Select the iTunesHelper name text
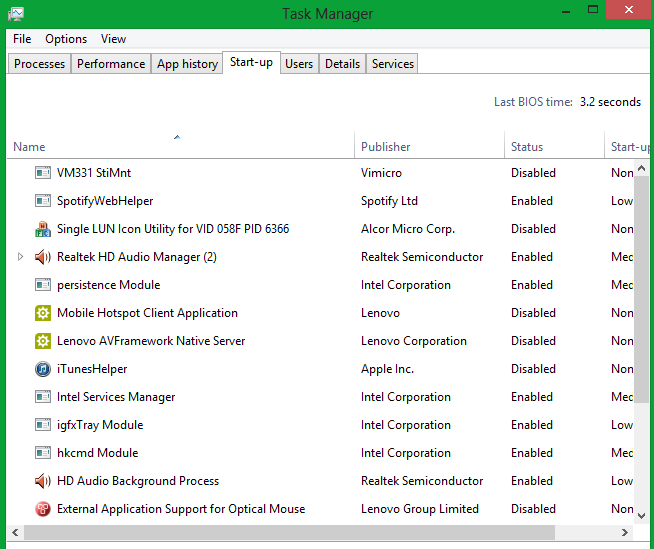Image resolution: width=654 pixels, height=549 pixels. click(x=92, y=369)
